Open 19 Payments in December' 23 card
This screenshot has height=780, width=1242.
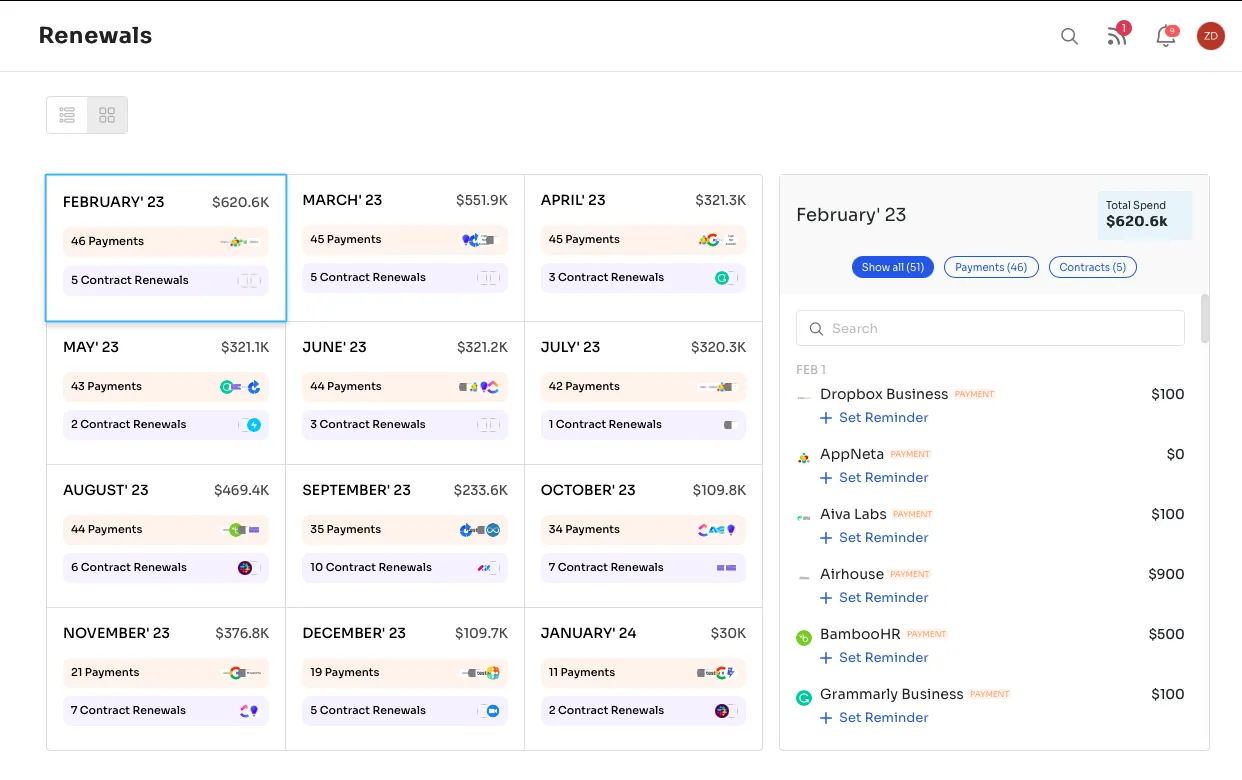tap(405, 672)
